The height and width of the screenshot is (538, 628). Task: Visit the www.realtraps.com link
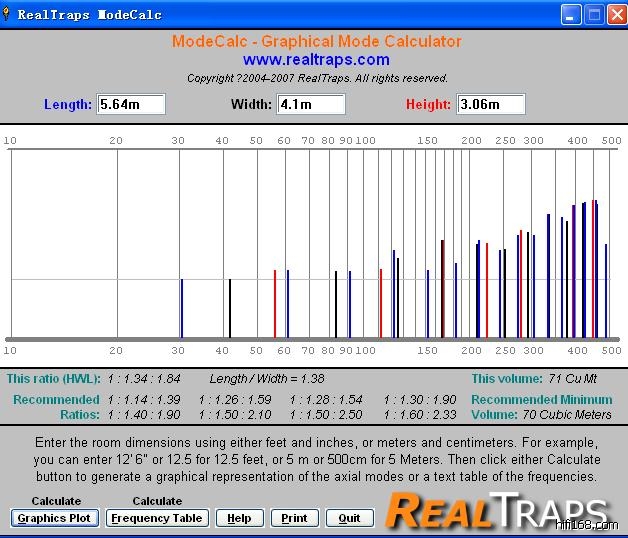(316, 60)
